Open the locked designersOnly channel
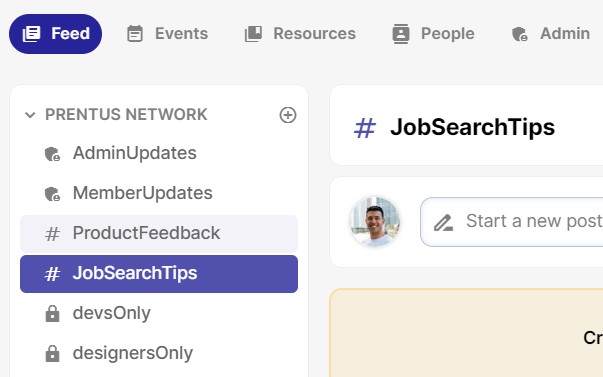Image resolution: width=603 pixels, height=377 pixels. pyautogui.click(x=159, y=354)
